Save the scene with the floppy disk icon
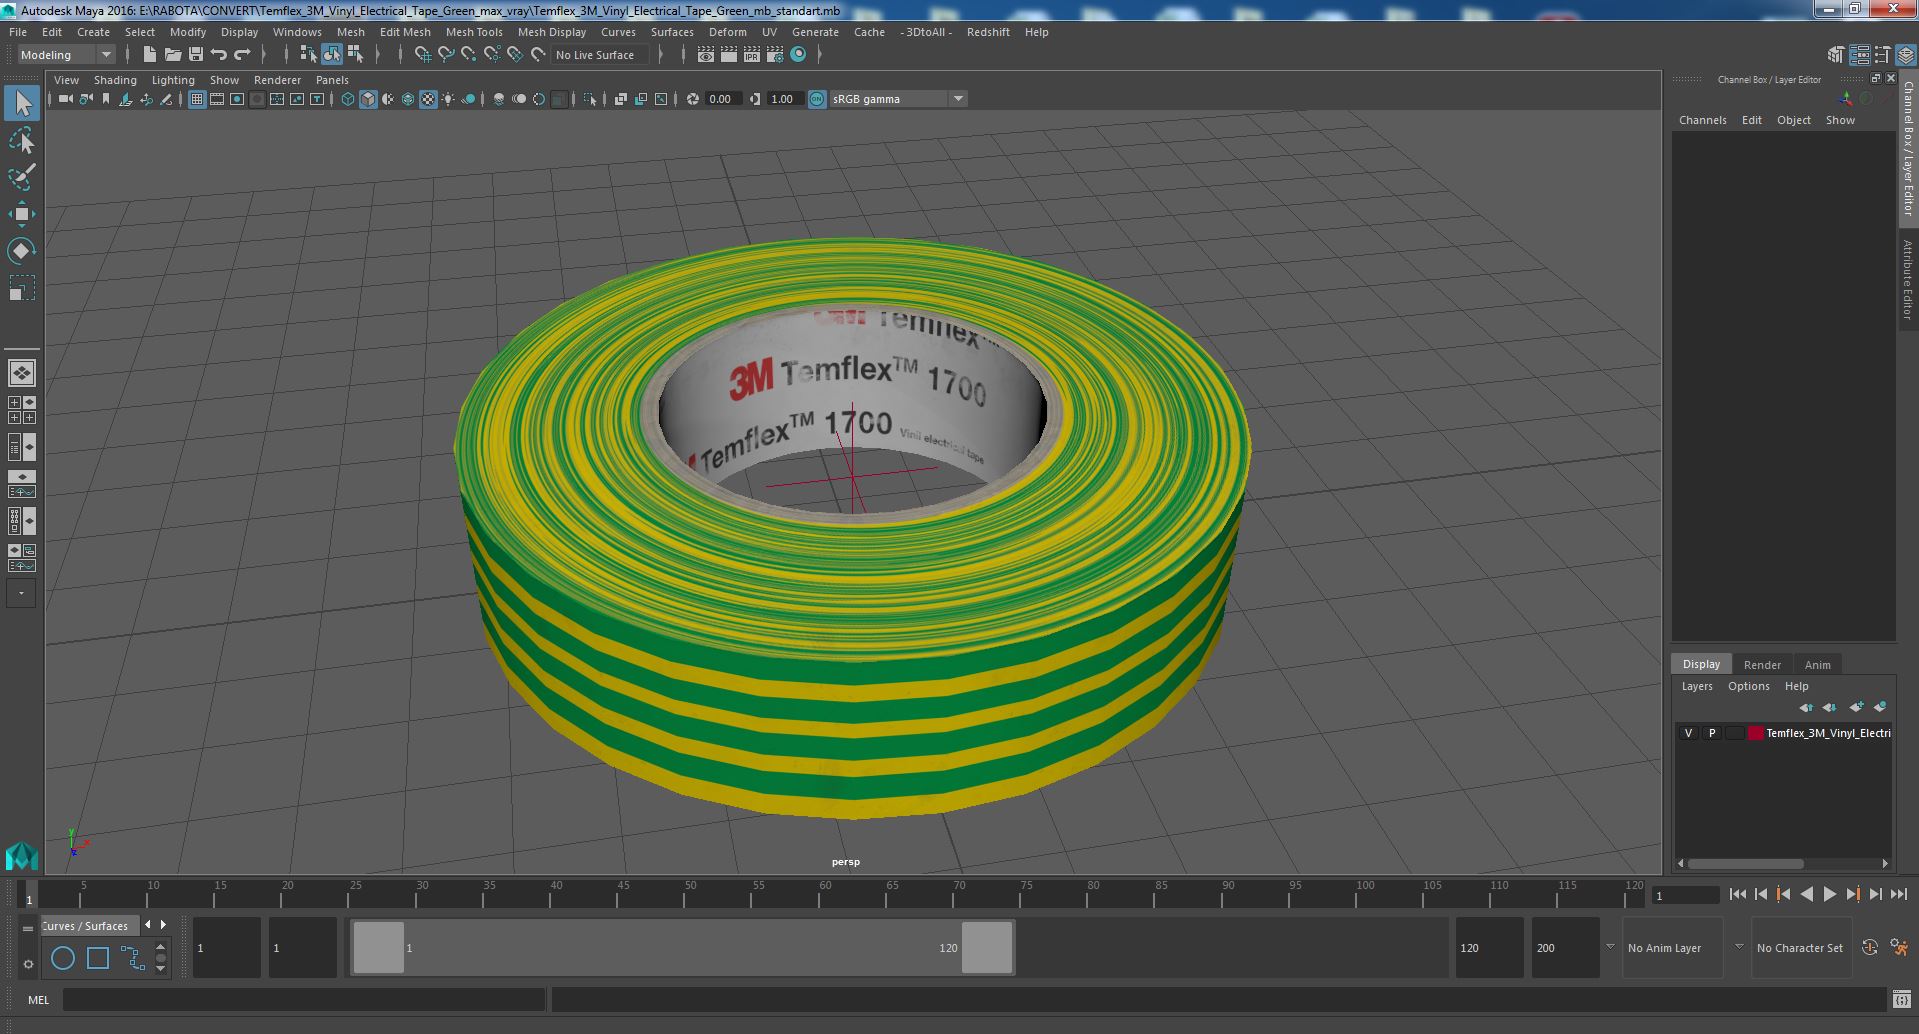 pyautogui.click(x=196, y=55)
